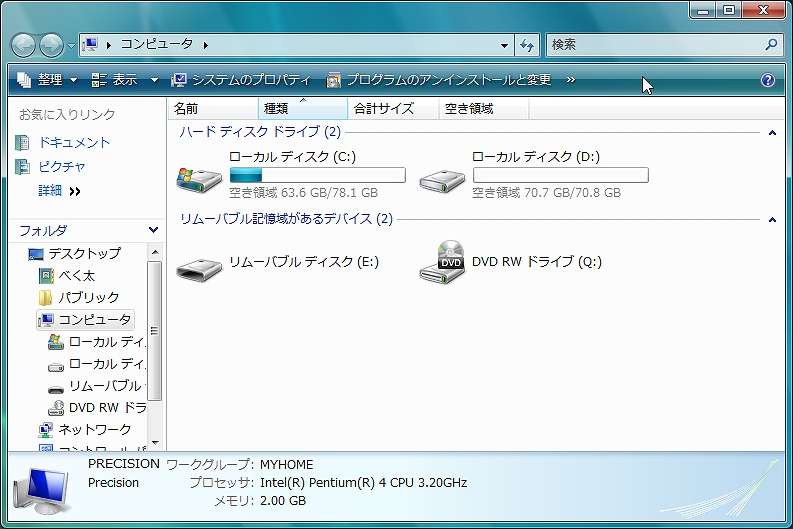Image resolution: width=793 pixels, height=529 pixels.
Task: Select the DVD RW Drive (Q:) icon
Action: [x=442, y=262]
